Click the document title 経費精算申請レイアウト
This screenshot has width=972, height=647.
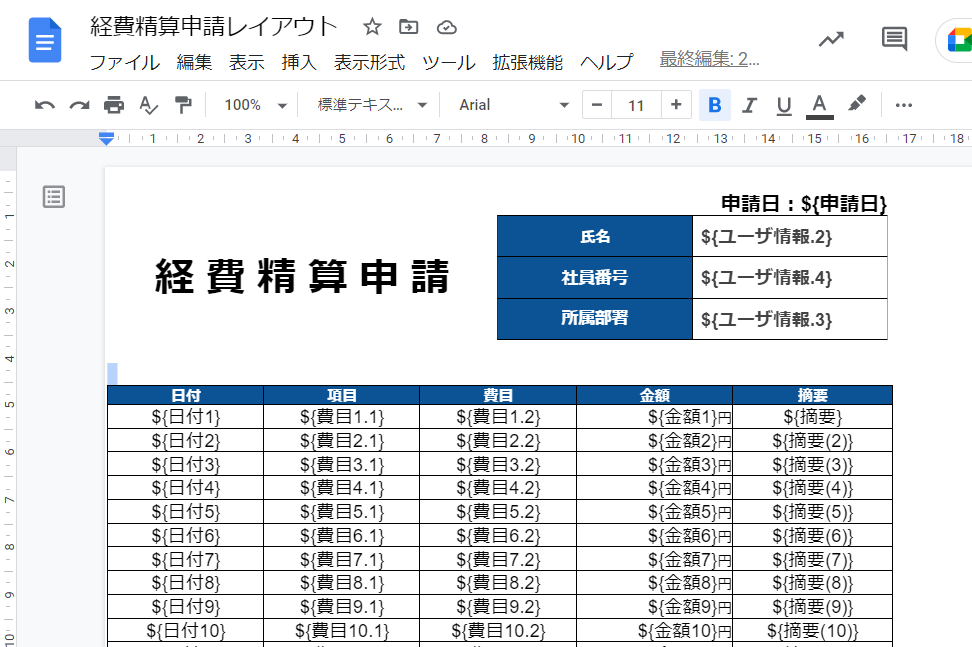click(214, 27)
